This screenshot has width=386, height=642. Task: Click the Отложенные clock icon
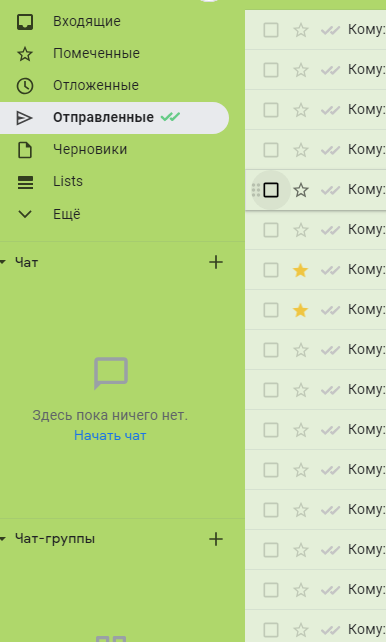[25, 86]
